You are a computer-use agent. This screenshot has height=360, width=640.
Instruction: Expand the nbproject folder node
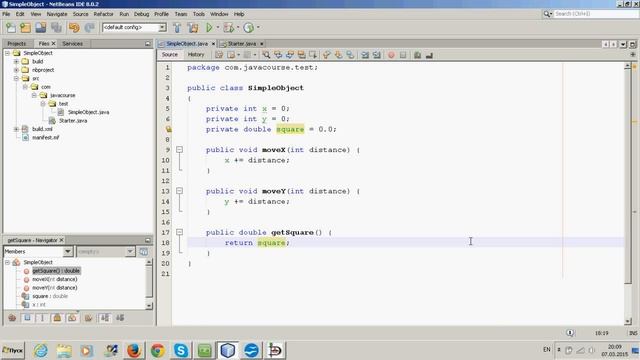16,70
